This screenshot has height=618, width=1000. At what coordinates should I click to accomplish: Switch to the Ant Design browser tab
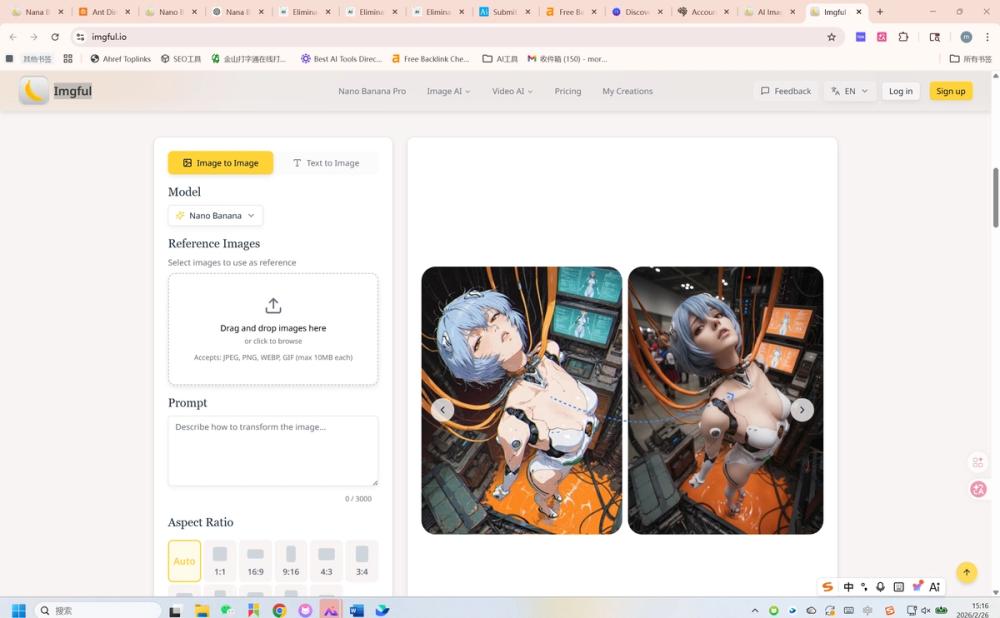pos(105,11)
